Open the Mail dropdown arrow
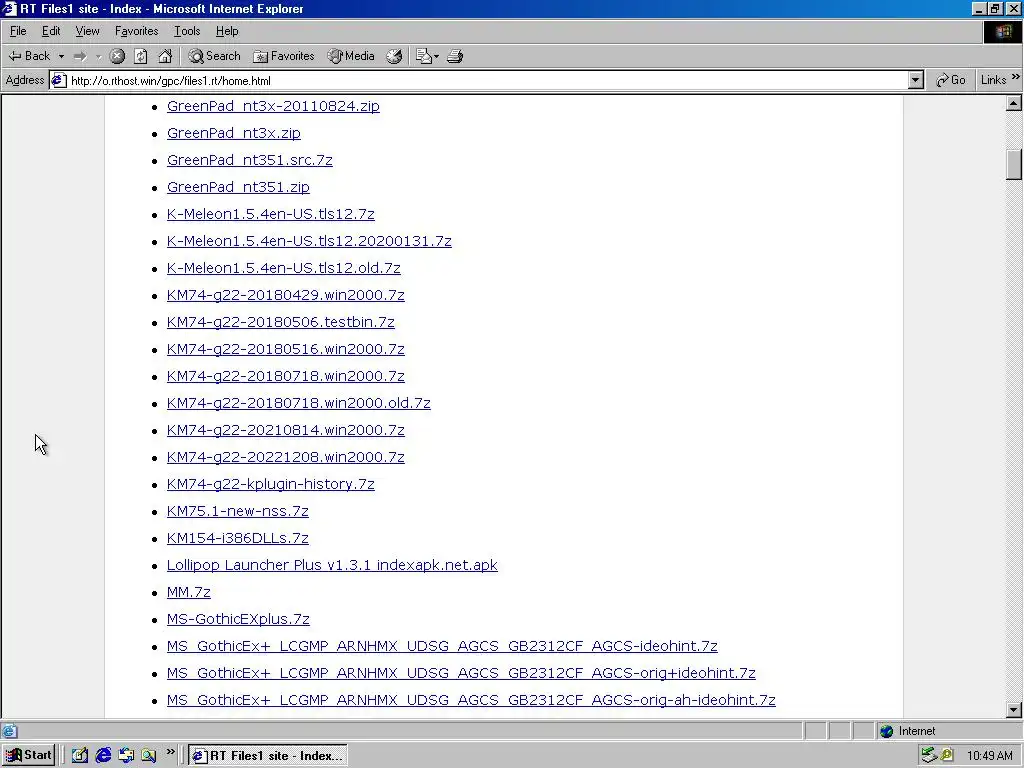Screen dimensions: 1024x768 [x=436, y=56]
